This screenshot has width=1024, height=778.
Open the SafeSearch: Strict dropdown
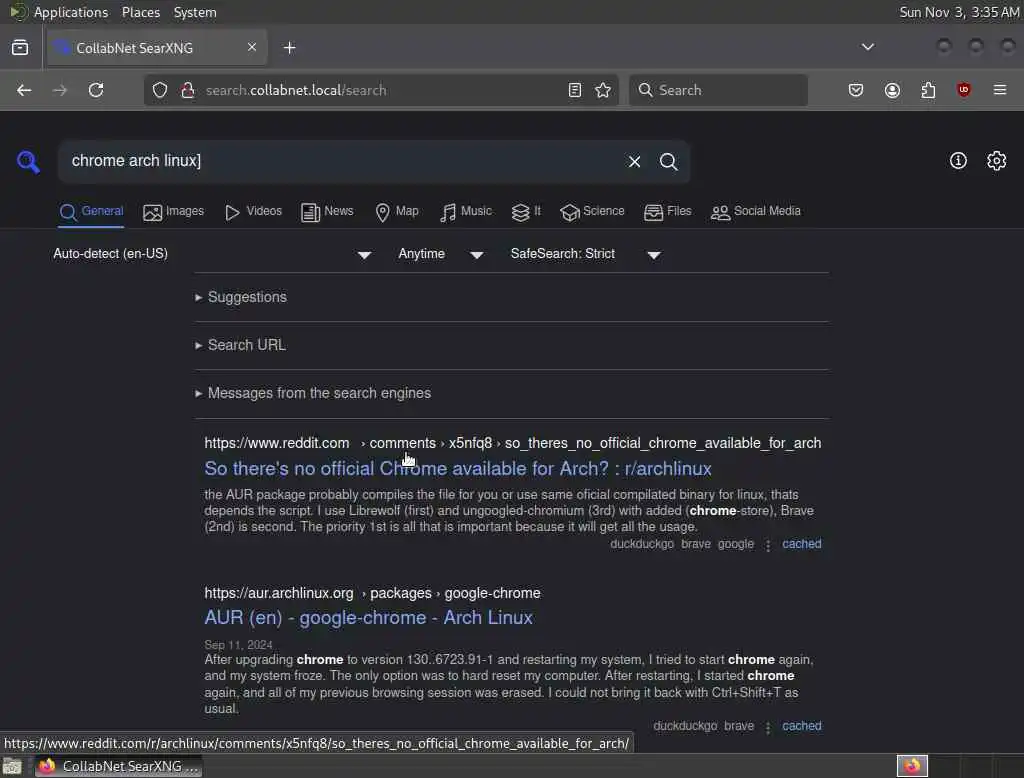pos(586,254)
